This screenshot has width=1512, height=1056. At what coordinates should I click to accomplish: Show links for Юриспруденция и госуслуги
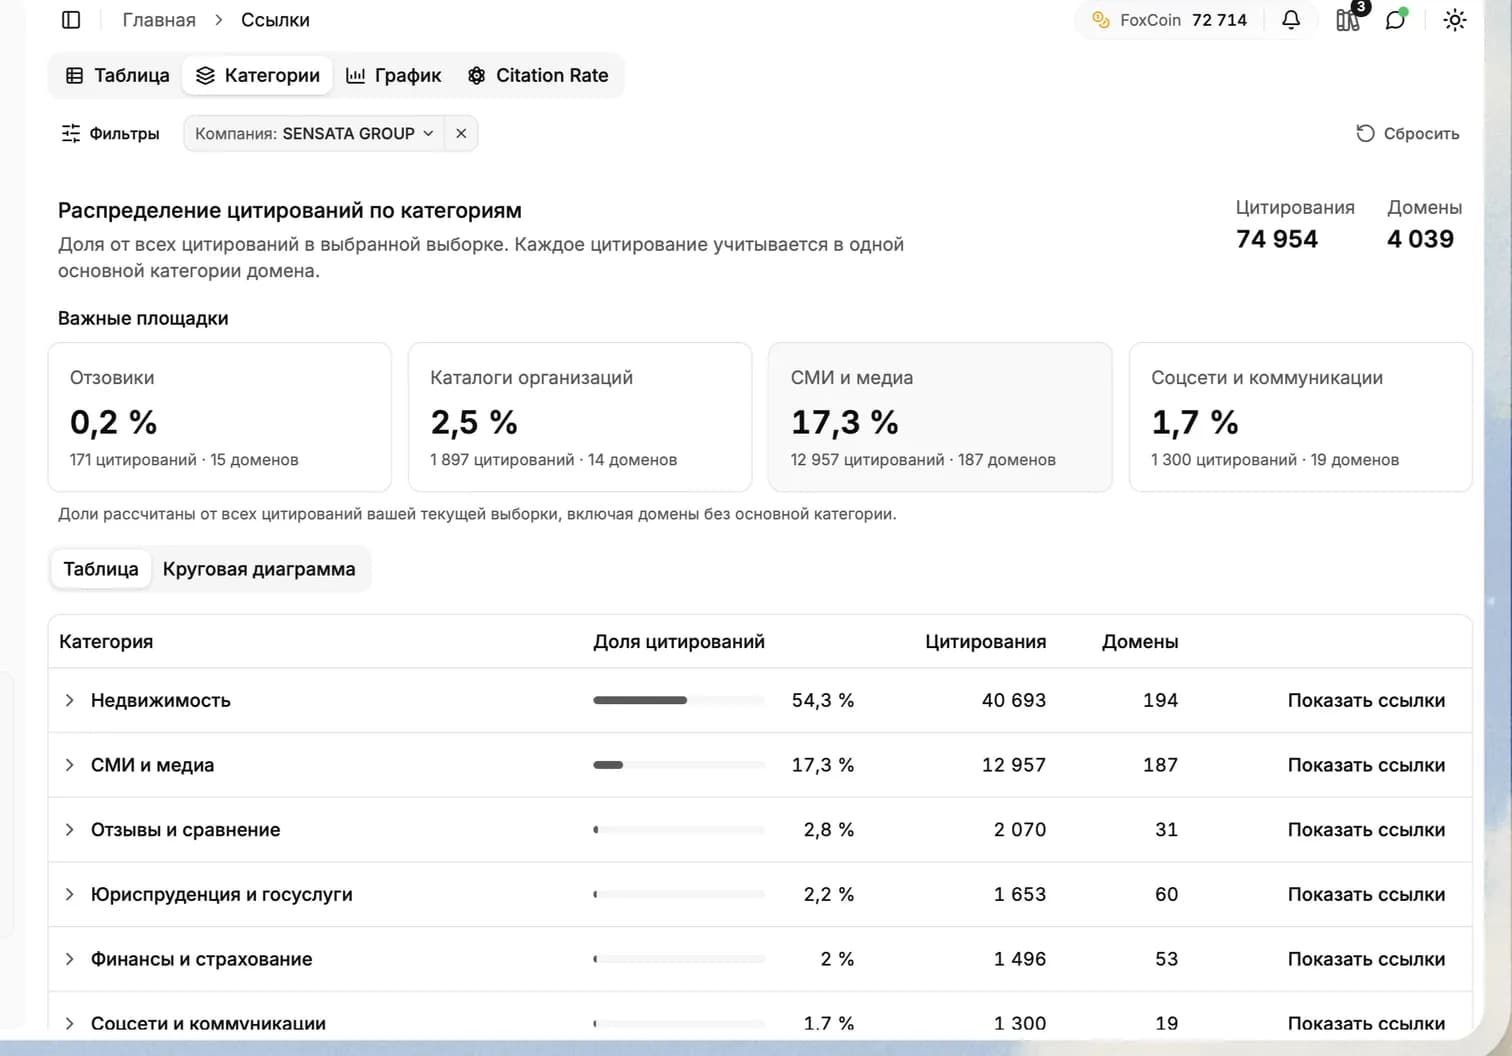pos(1366,894)
